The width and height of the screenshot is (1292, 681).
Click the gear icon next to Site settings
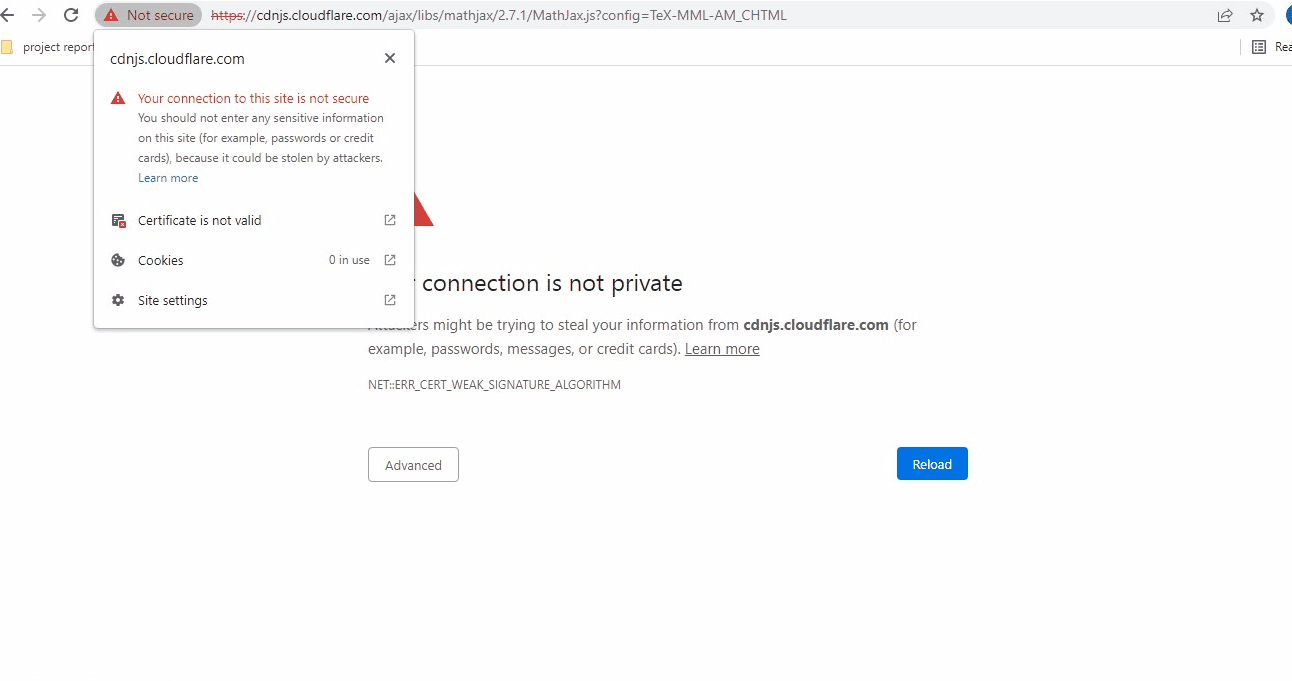[x=118, y=300]
